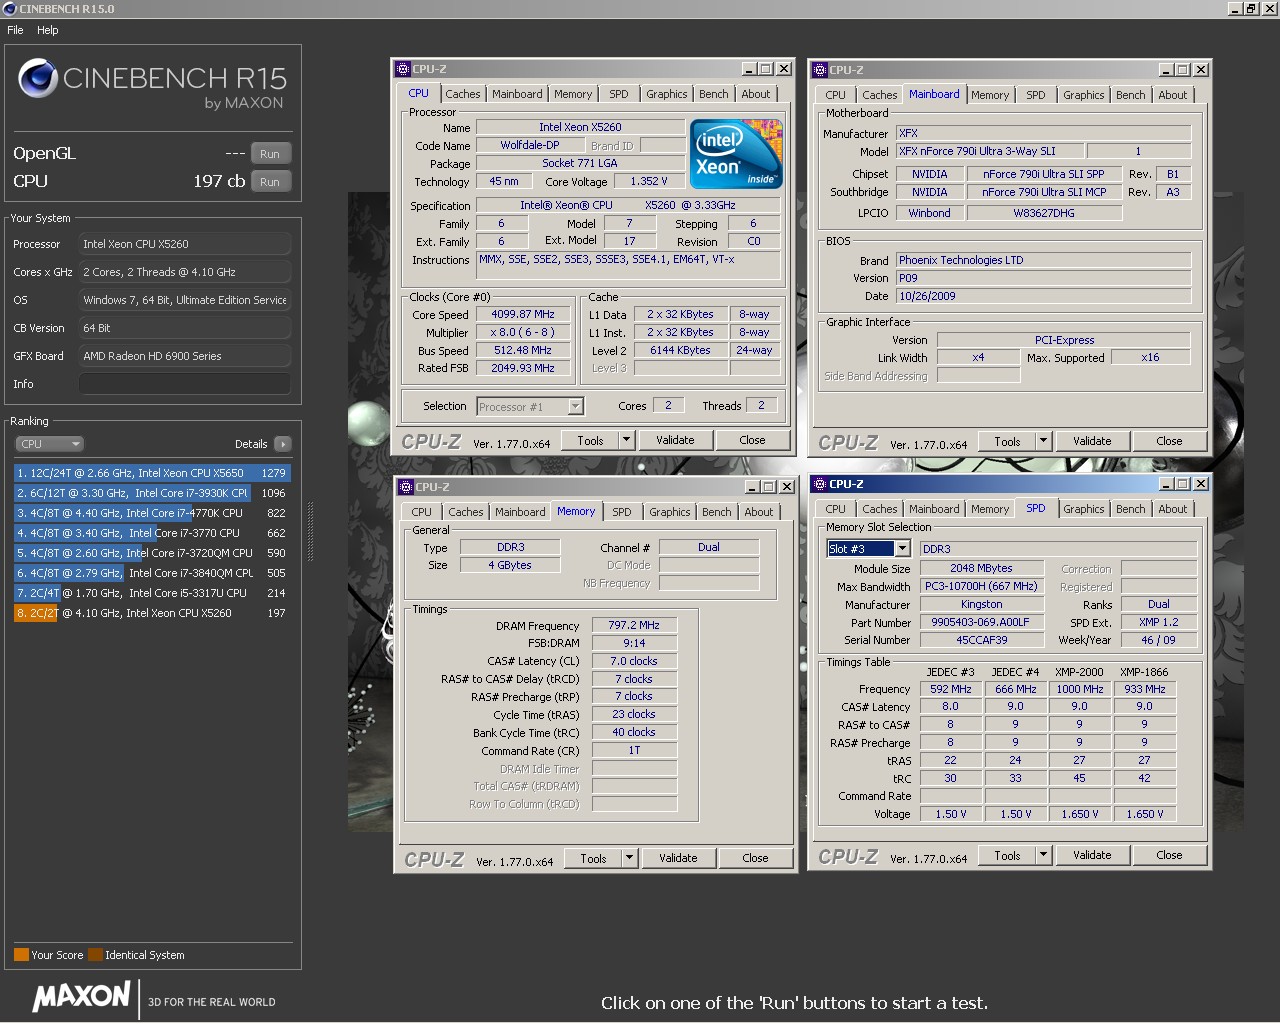Open the Help menu
Image resolution: width=1280 pixels, height=1024 pixels.
(x=48, y=30)
